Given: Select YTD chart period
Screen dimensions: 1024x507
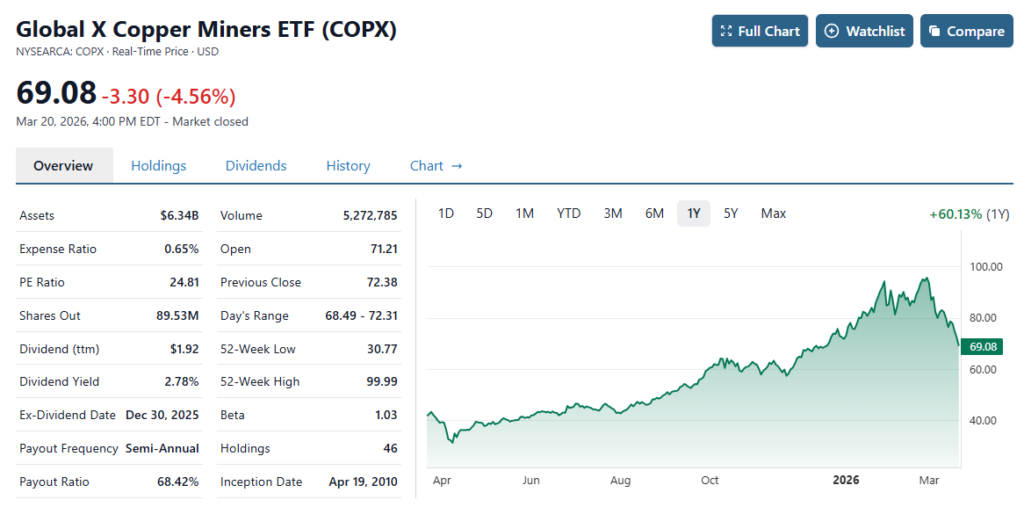Looking at the screenshot, I should 568,213.
